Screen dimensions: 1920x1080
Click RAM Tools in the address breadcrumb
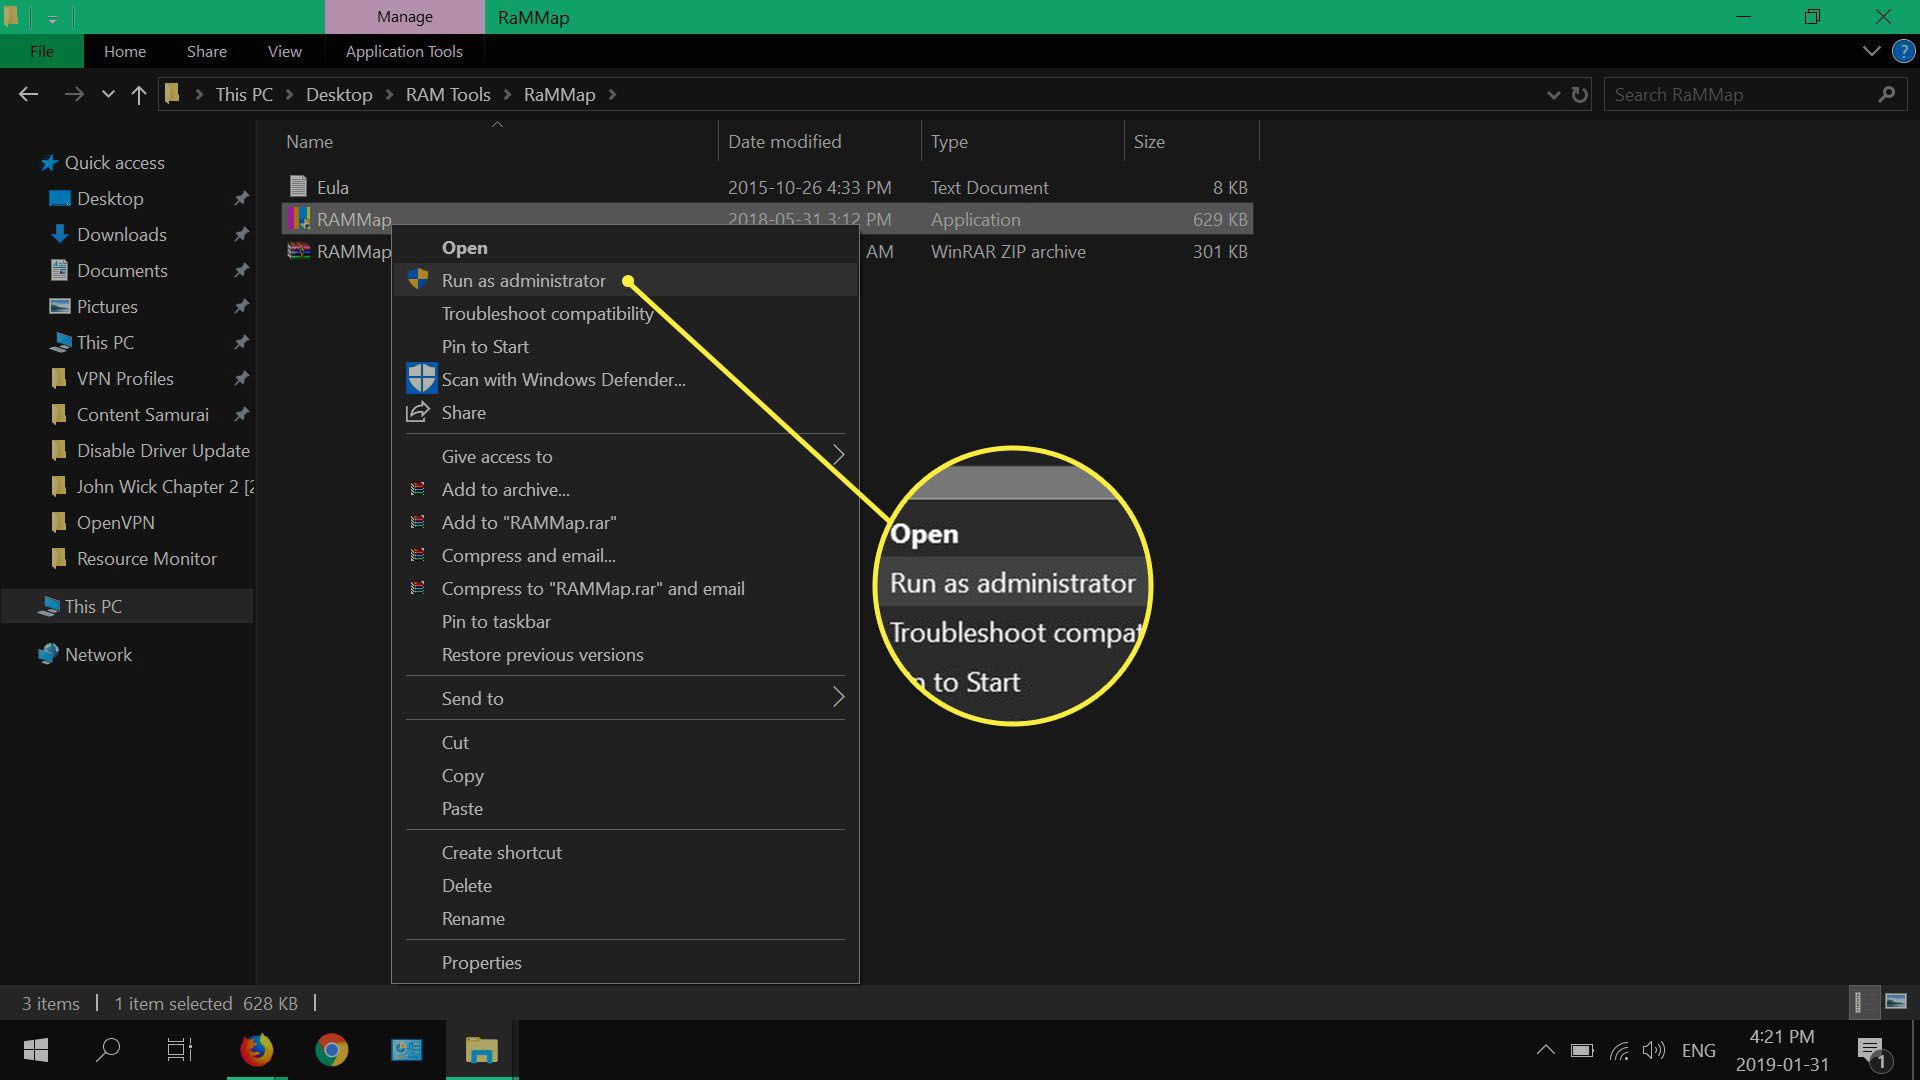[x=448, y=95]
